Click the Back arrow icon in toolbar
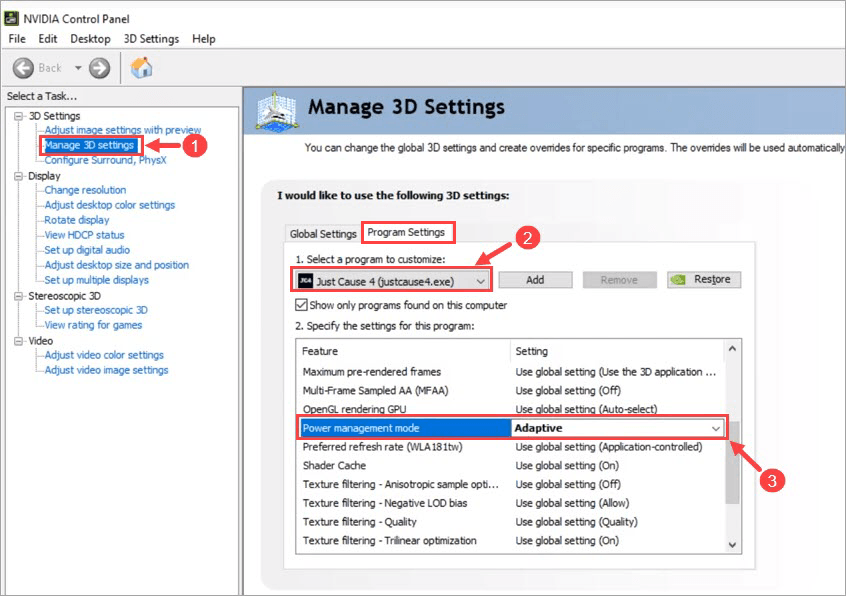Image resolution: width=846 pixels, height=596 pixels. [x=23, y=68]
